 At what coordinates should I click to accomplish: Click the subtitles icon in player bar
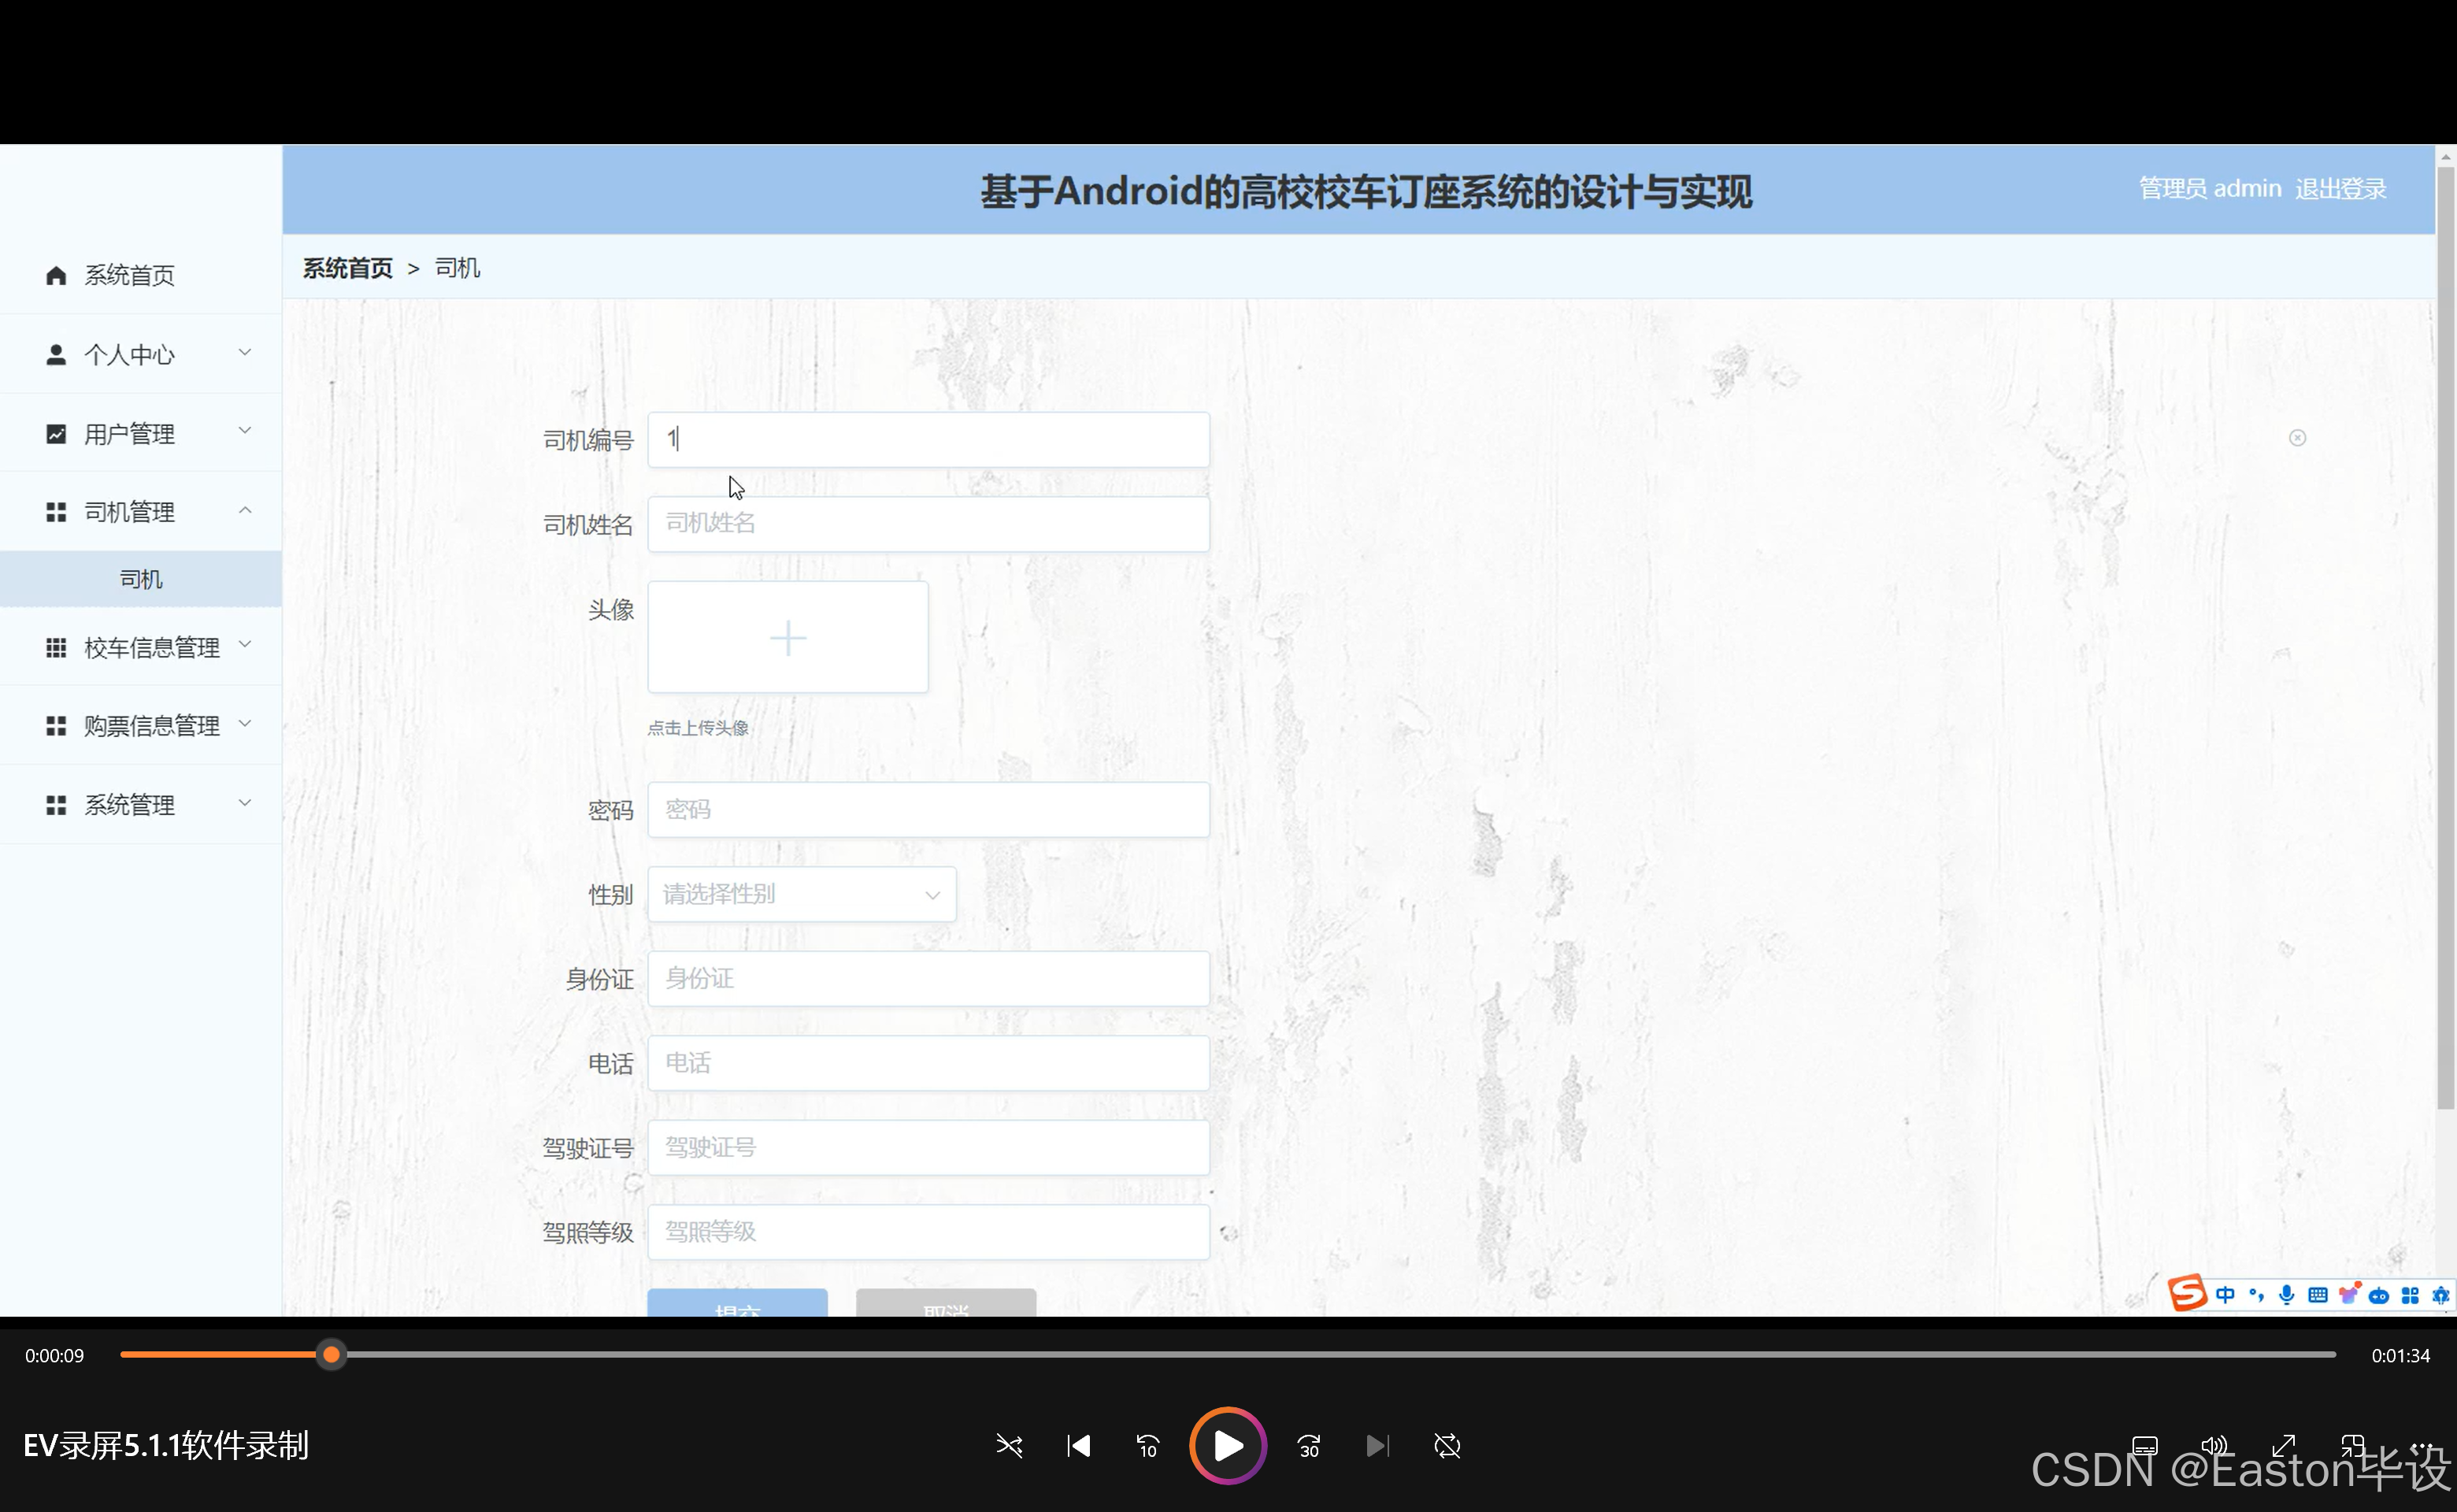coord(2144,1446)
